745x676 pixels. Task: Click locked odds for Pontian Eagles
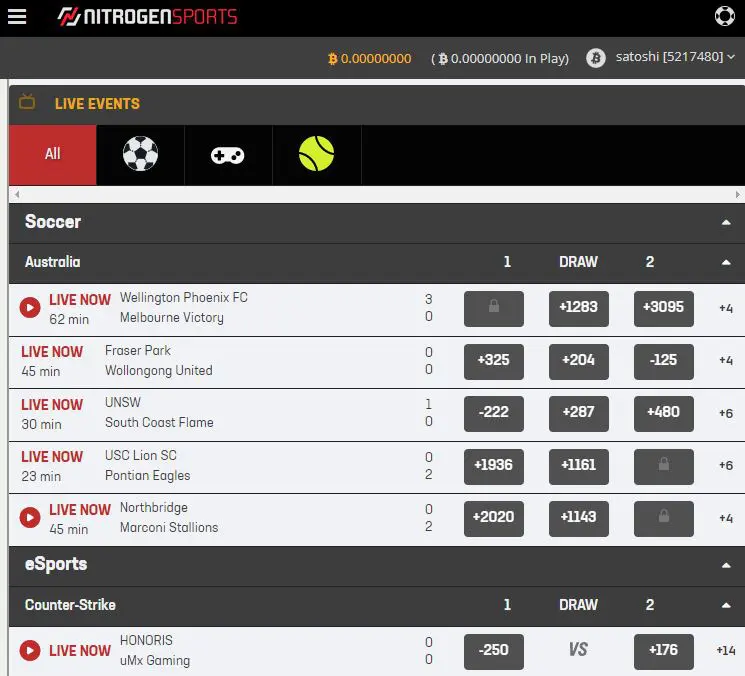click(x=664, y=467)
